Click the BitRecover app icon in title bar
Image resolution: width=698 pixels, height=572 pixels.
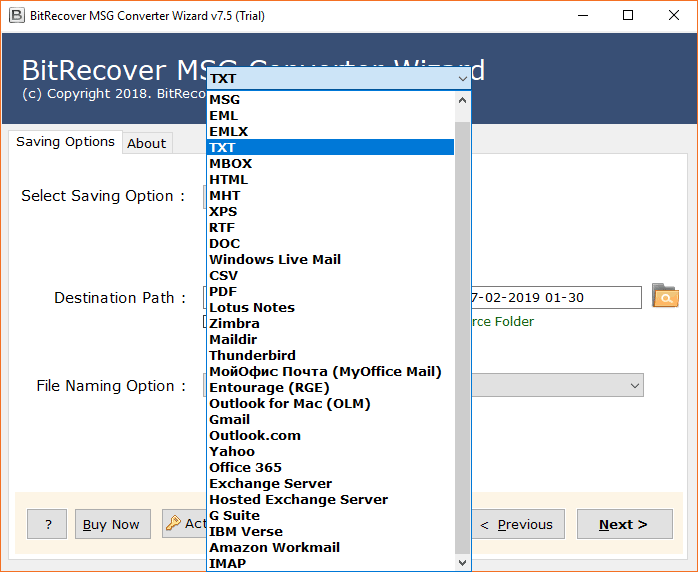[x=16, y=16]
